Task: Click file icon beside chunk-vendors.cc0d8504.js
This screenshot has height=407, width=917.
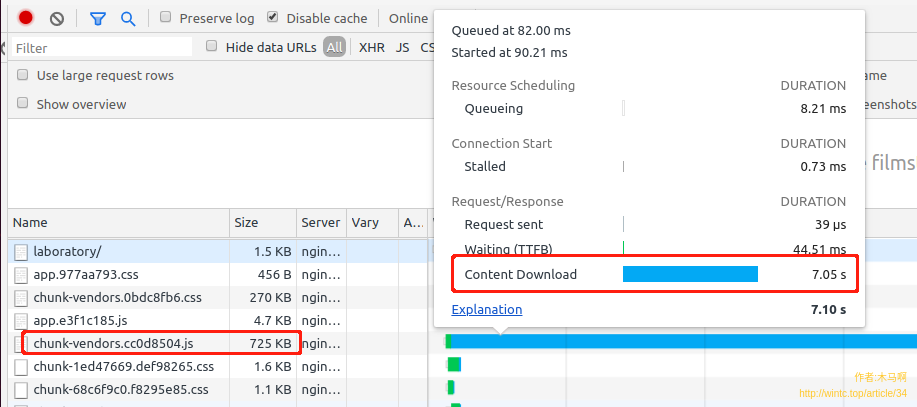Action: (x=21, y=343)
